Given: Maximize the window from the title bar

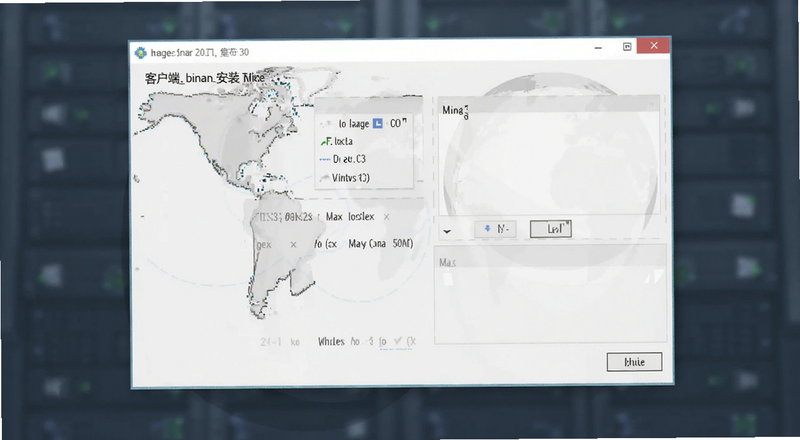Looking at the screenshot, I should point(627,47).
